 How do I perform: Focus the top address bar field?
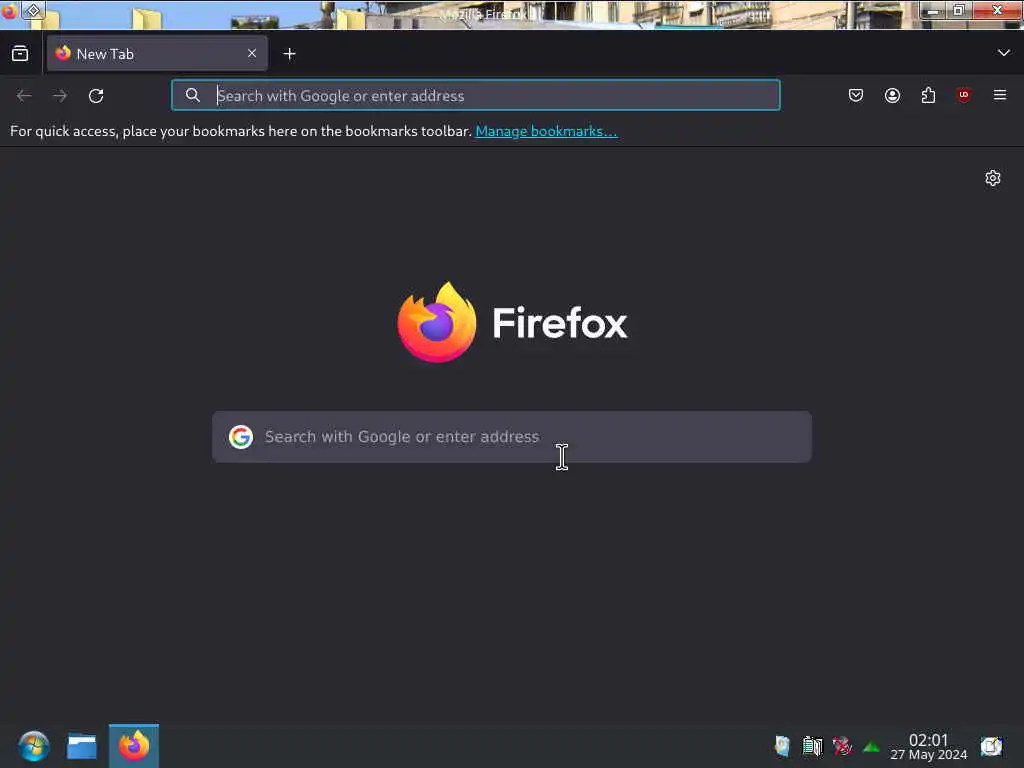pyautogui.click(x=475, y=95)
